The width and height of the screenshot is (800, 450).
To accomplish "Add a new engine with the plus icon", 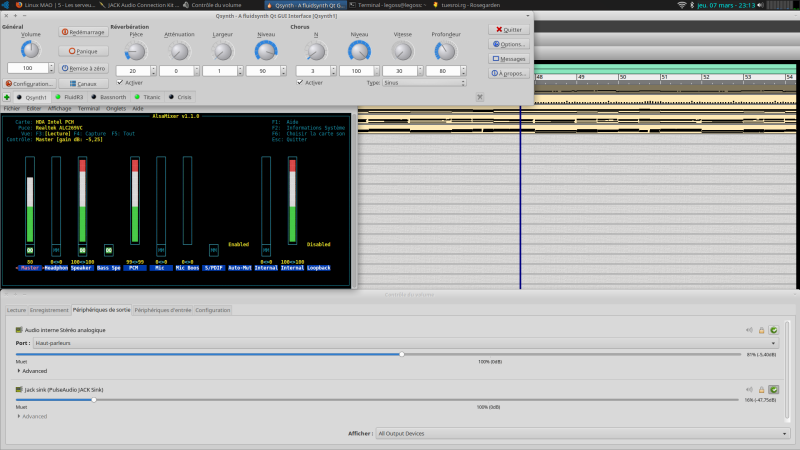I will [x=7, y=97].
